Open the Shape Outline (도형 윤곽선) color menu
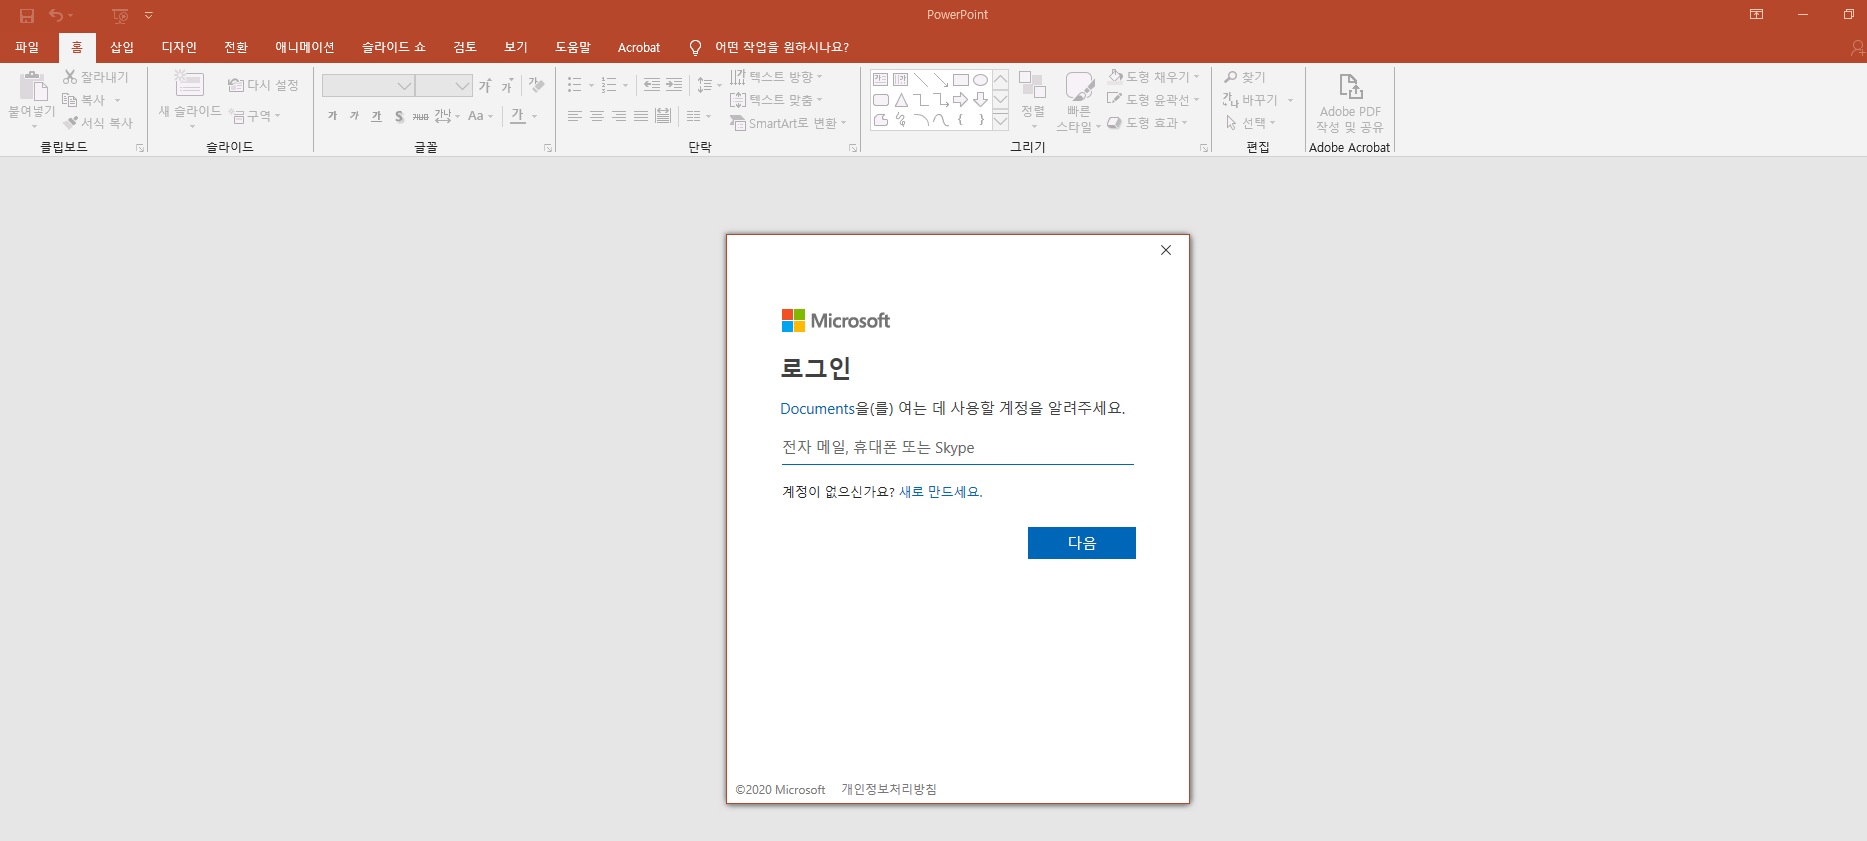1867x841 pixels. (x=1154, y=100)
